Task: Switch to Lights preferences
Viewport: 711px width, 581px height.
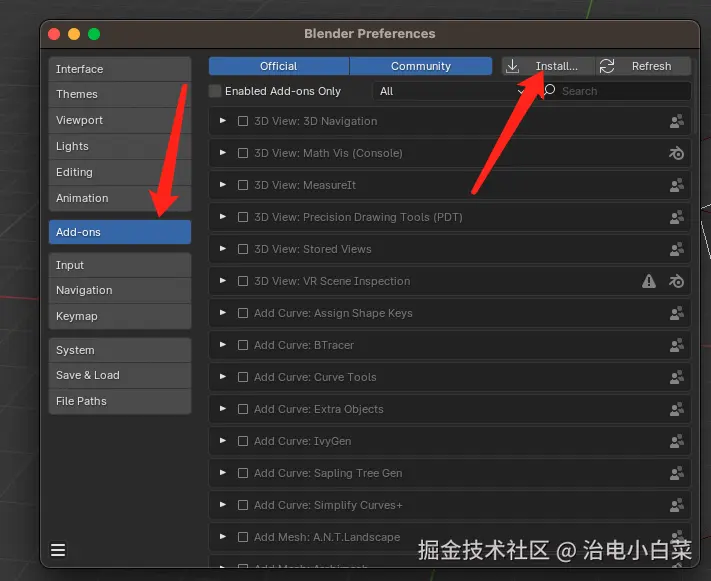Action: (120, 146)
